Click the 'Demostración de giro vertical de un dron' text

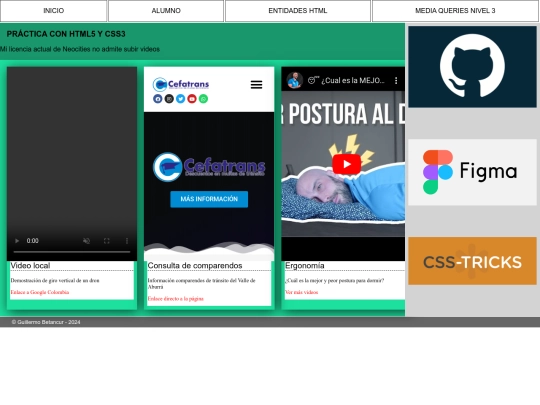55,281
